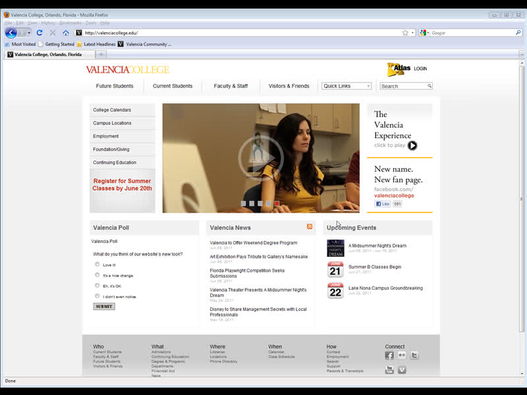Open the Vimeo icon under Connect
Image resolution: width=527 pixels, height=395 pixels.
click(x=402, y=370)
